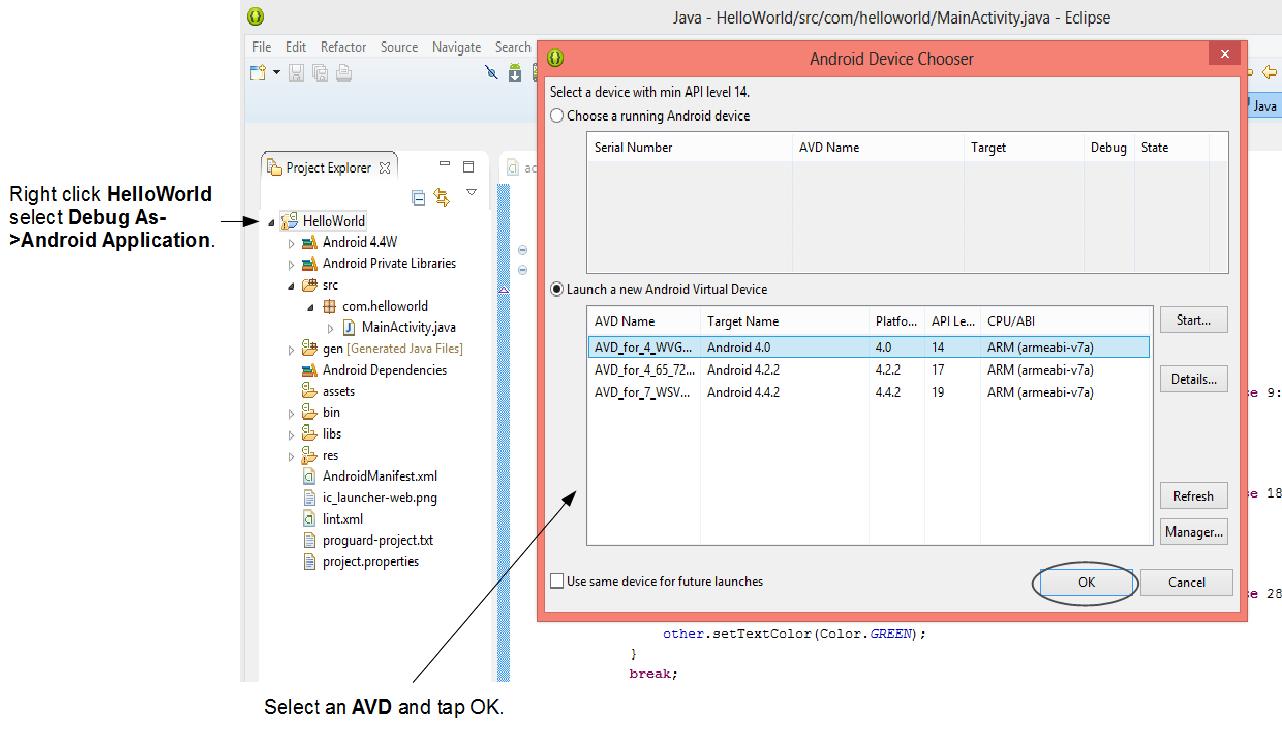Click the src source folder icon

(x=310, y=285)
